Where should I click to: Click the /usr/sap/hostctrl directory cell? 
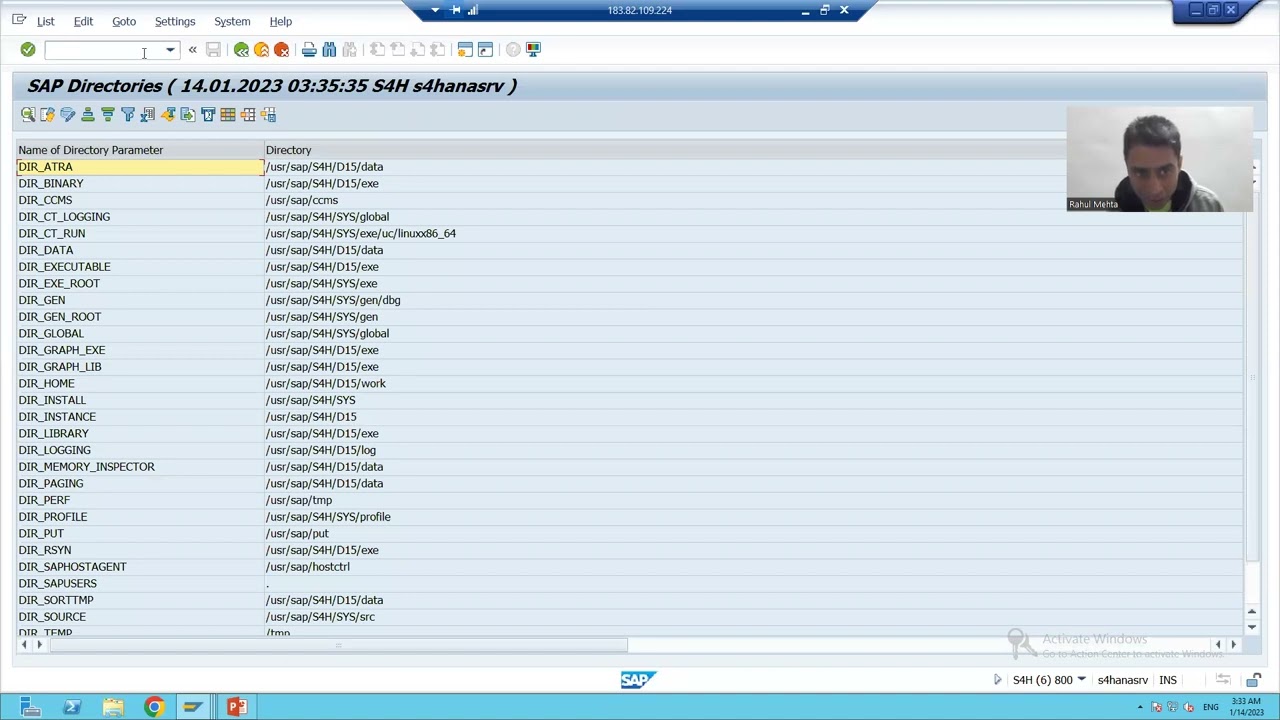tap(307, 567)
